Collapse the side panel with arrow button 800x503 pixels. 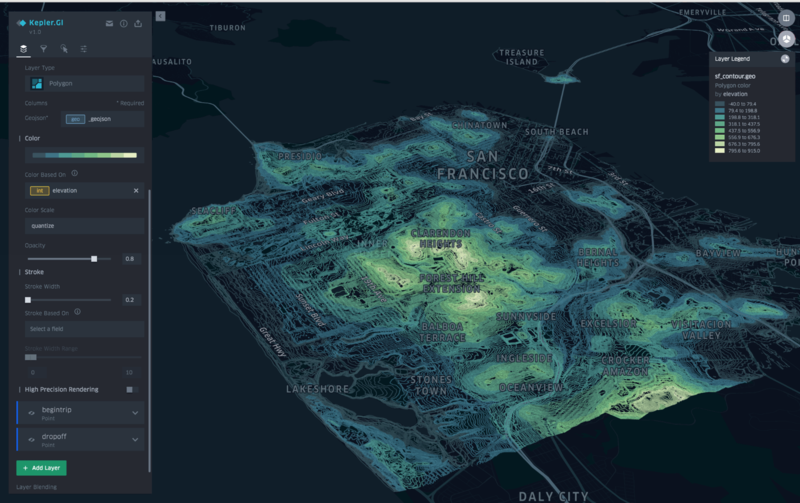(160, 16)
